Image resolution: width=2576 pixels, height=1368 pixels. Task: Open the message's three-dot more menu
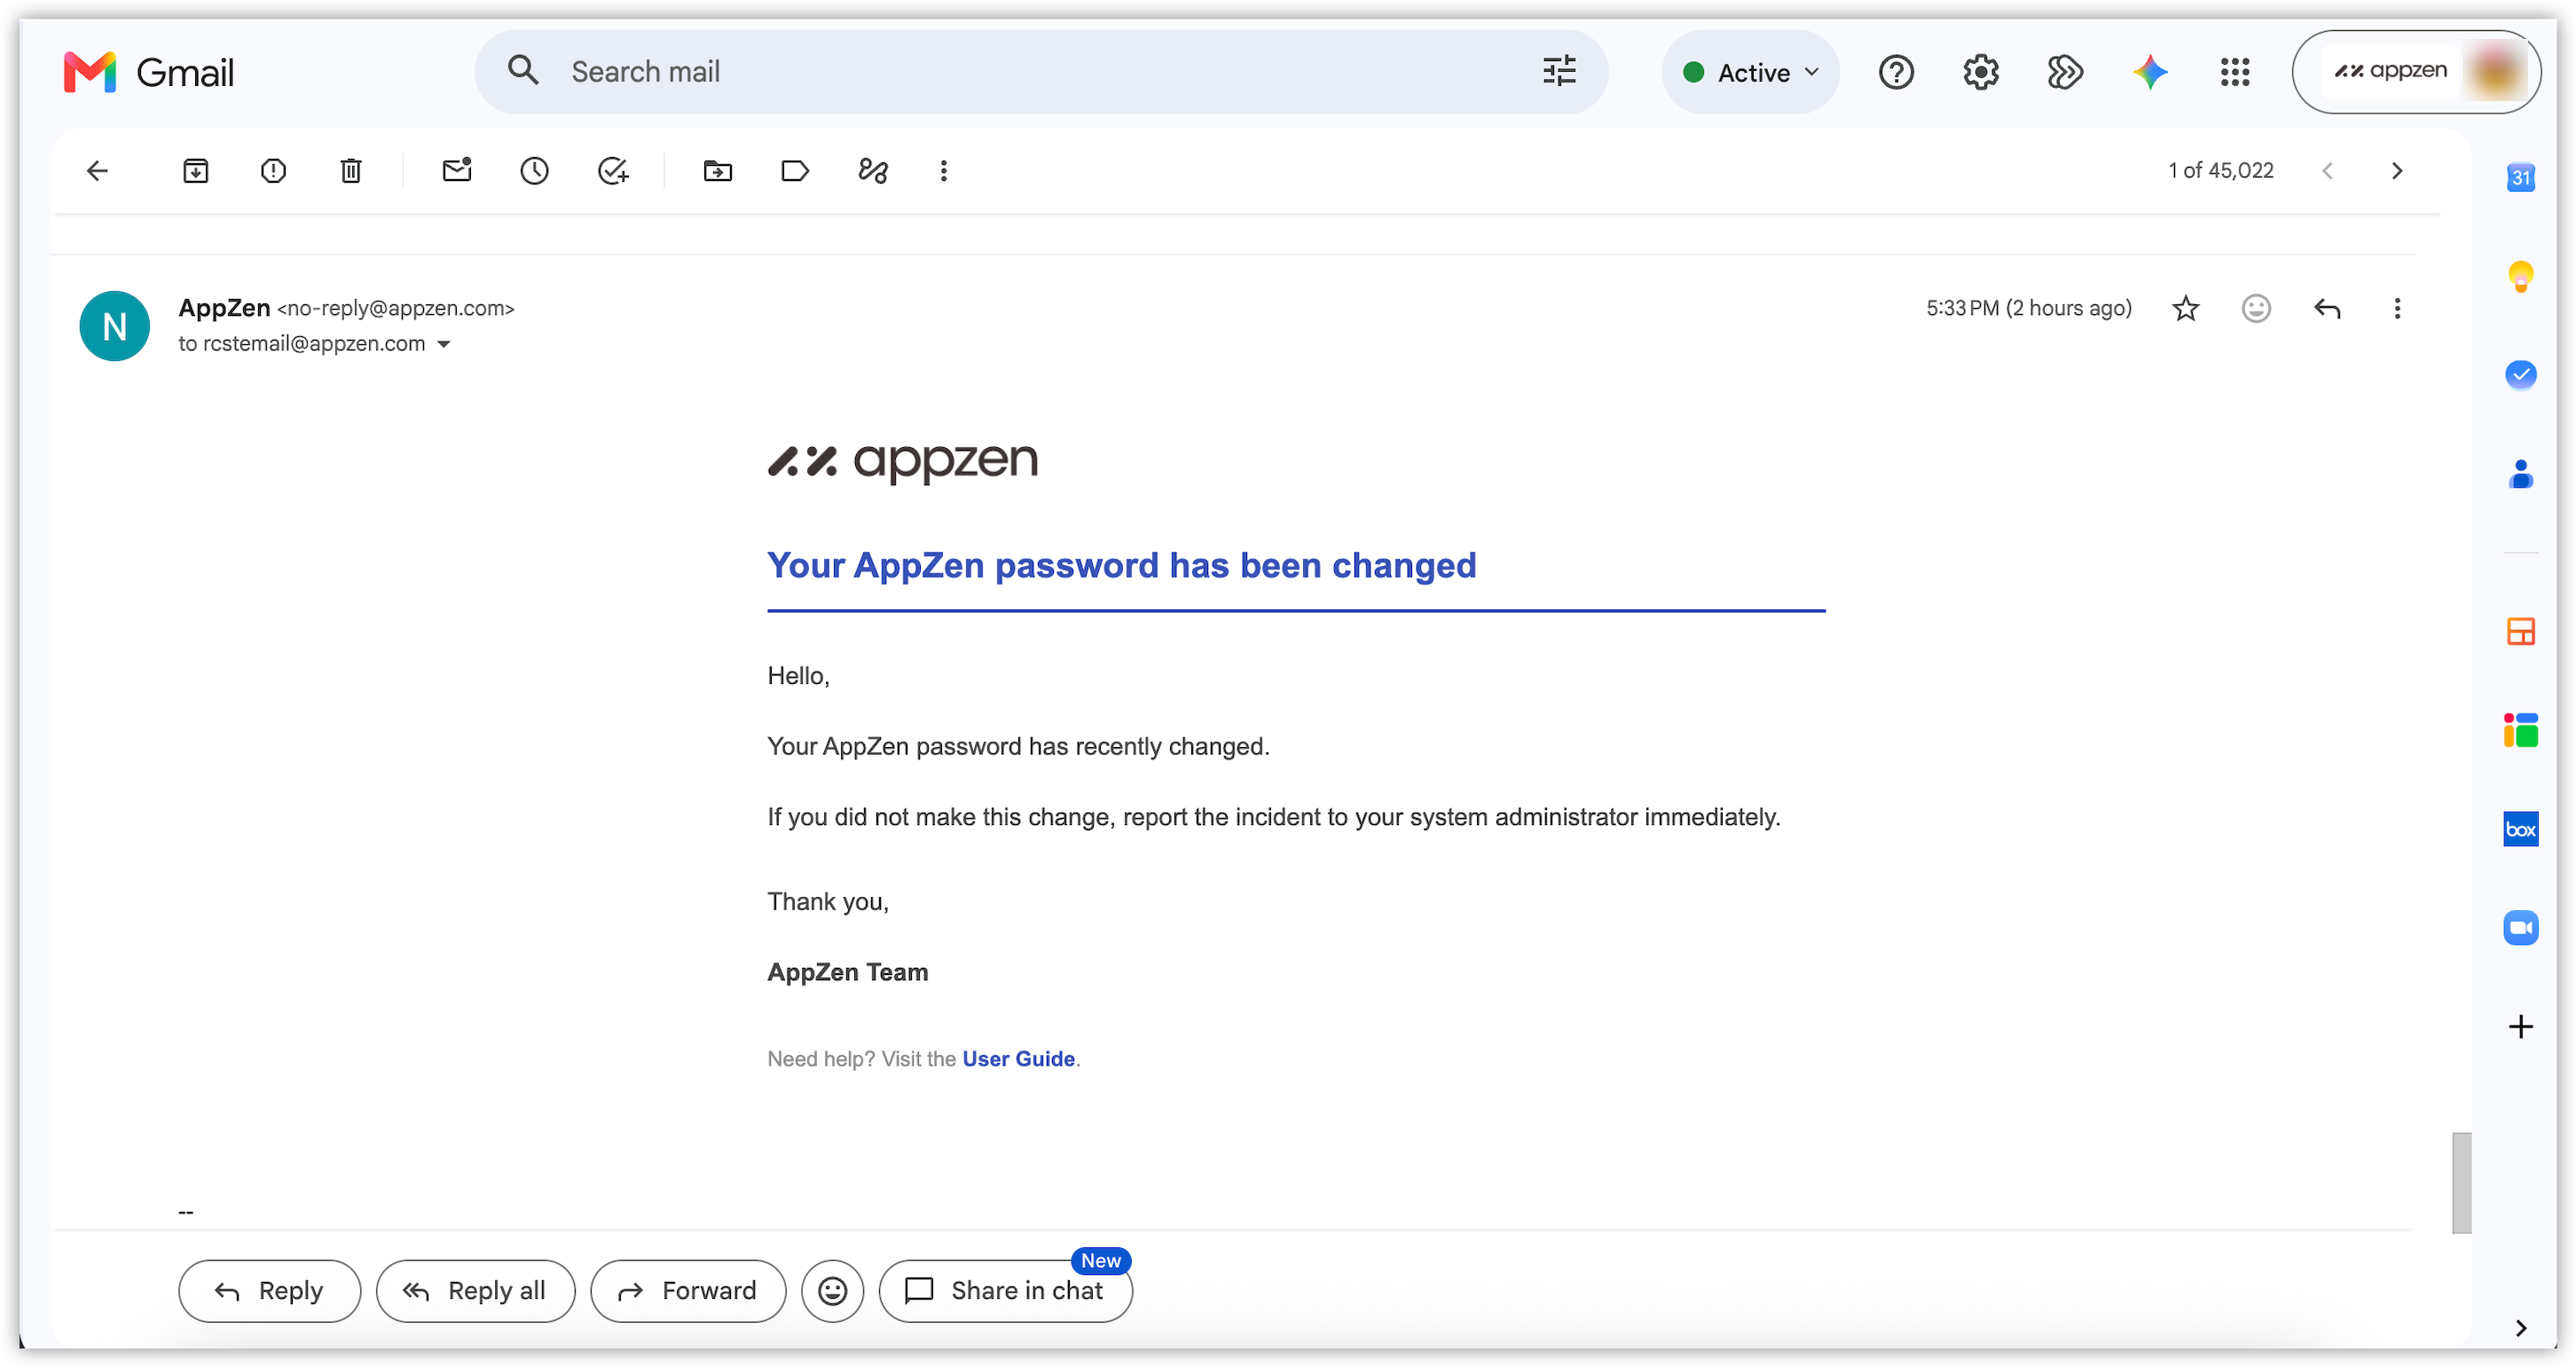point(2397,308)
